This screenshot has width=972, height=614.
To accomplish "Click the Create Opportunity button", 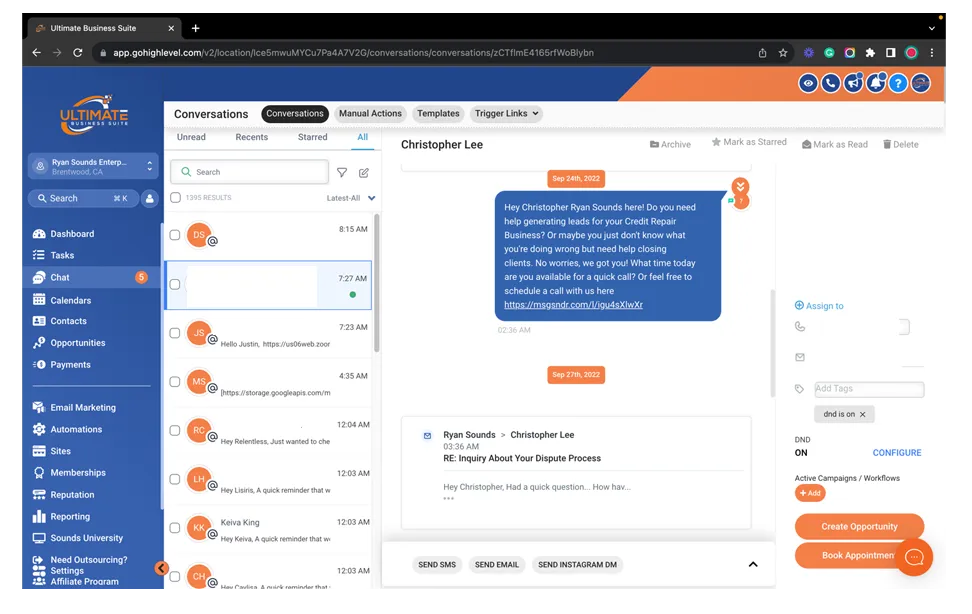I will [859, 527].
